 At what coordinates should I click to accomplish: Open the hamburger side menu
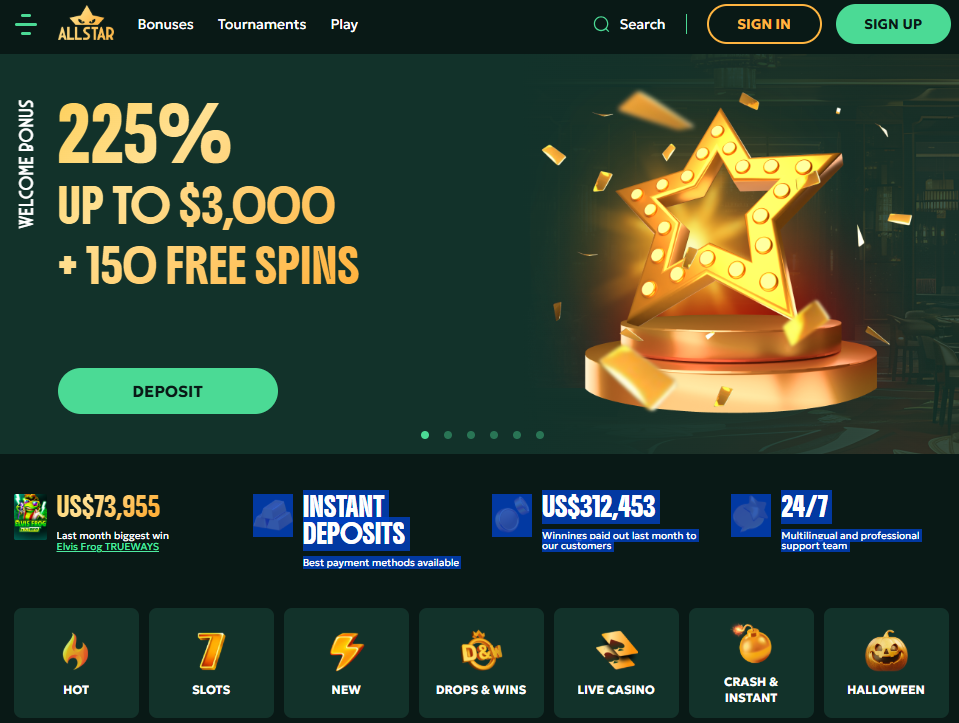point(26,24)
